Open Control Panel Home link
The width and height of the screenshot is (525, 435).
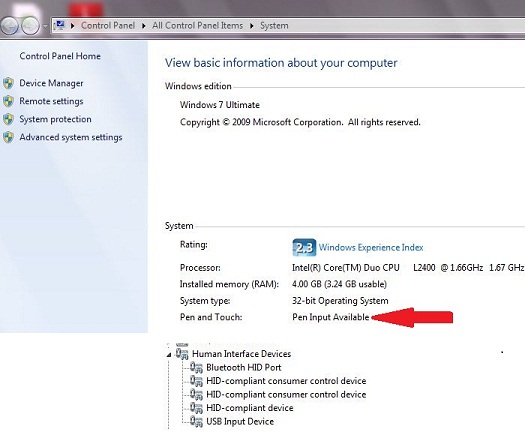[60, 56]
